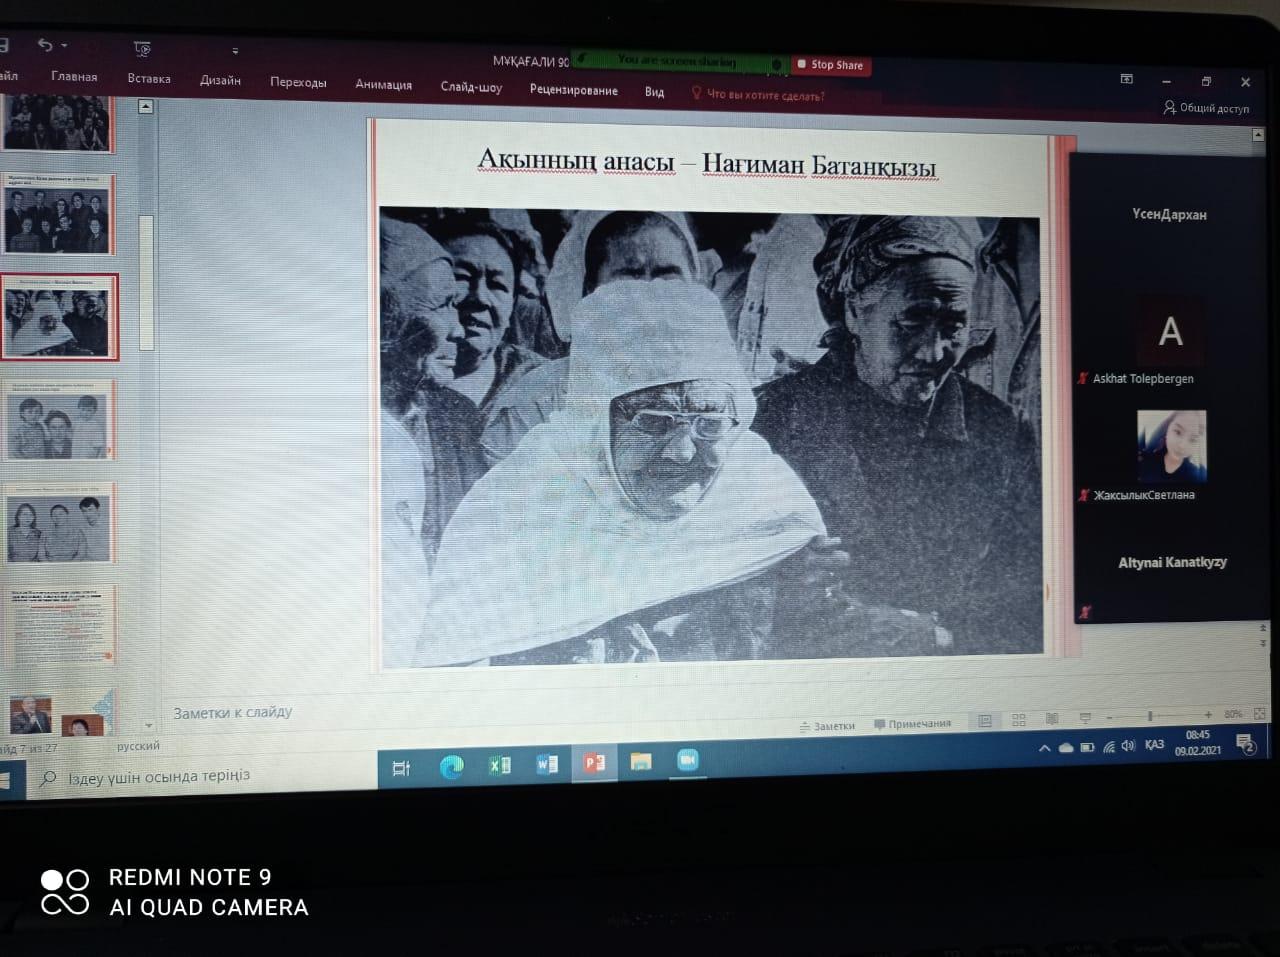Show hidden system tray icons
1280x957 pixels.
(1044, 748)
